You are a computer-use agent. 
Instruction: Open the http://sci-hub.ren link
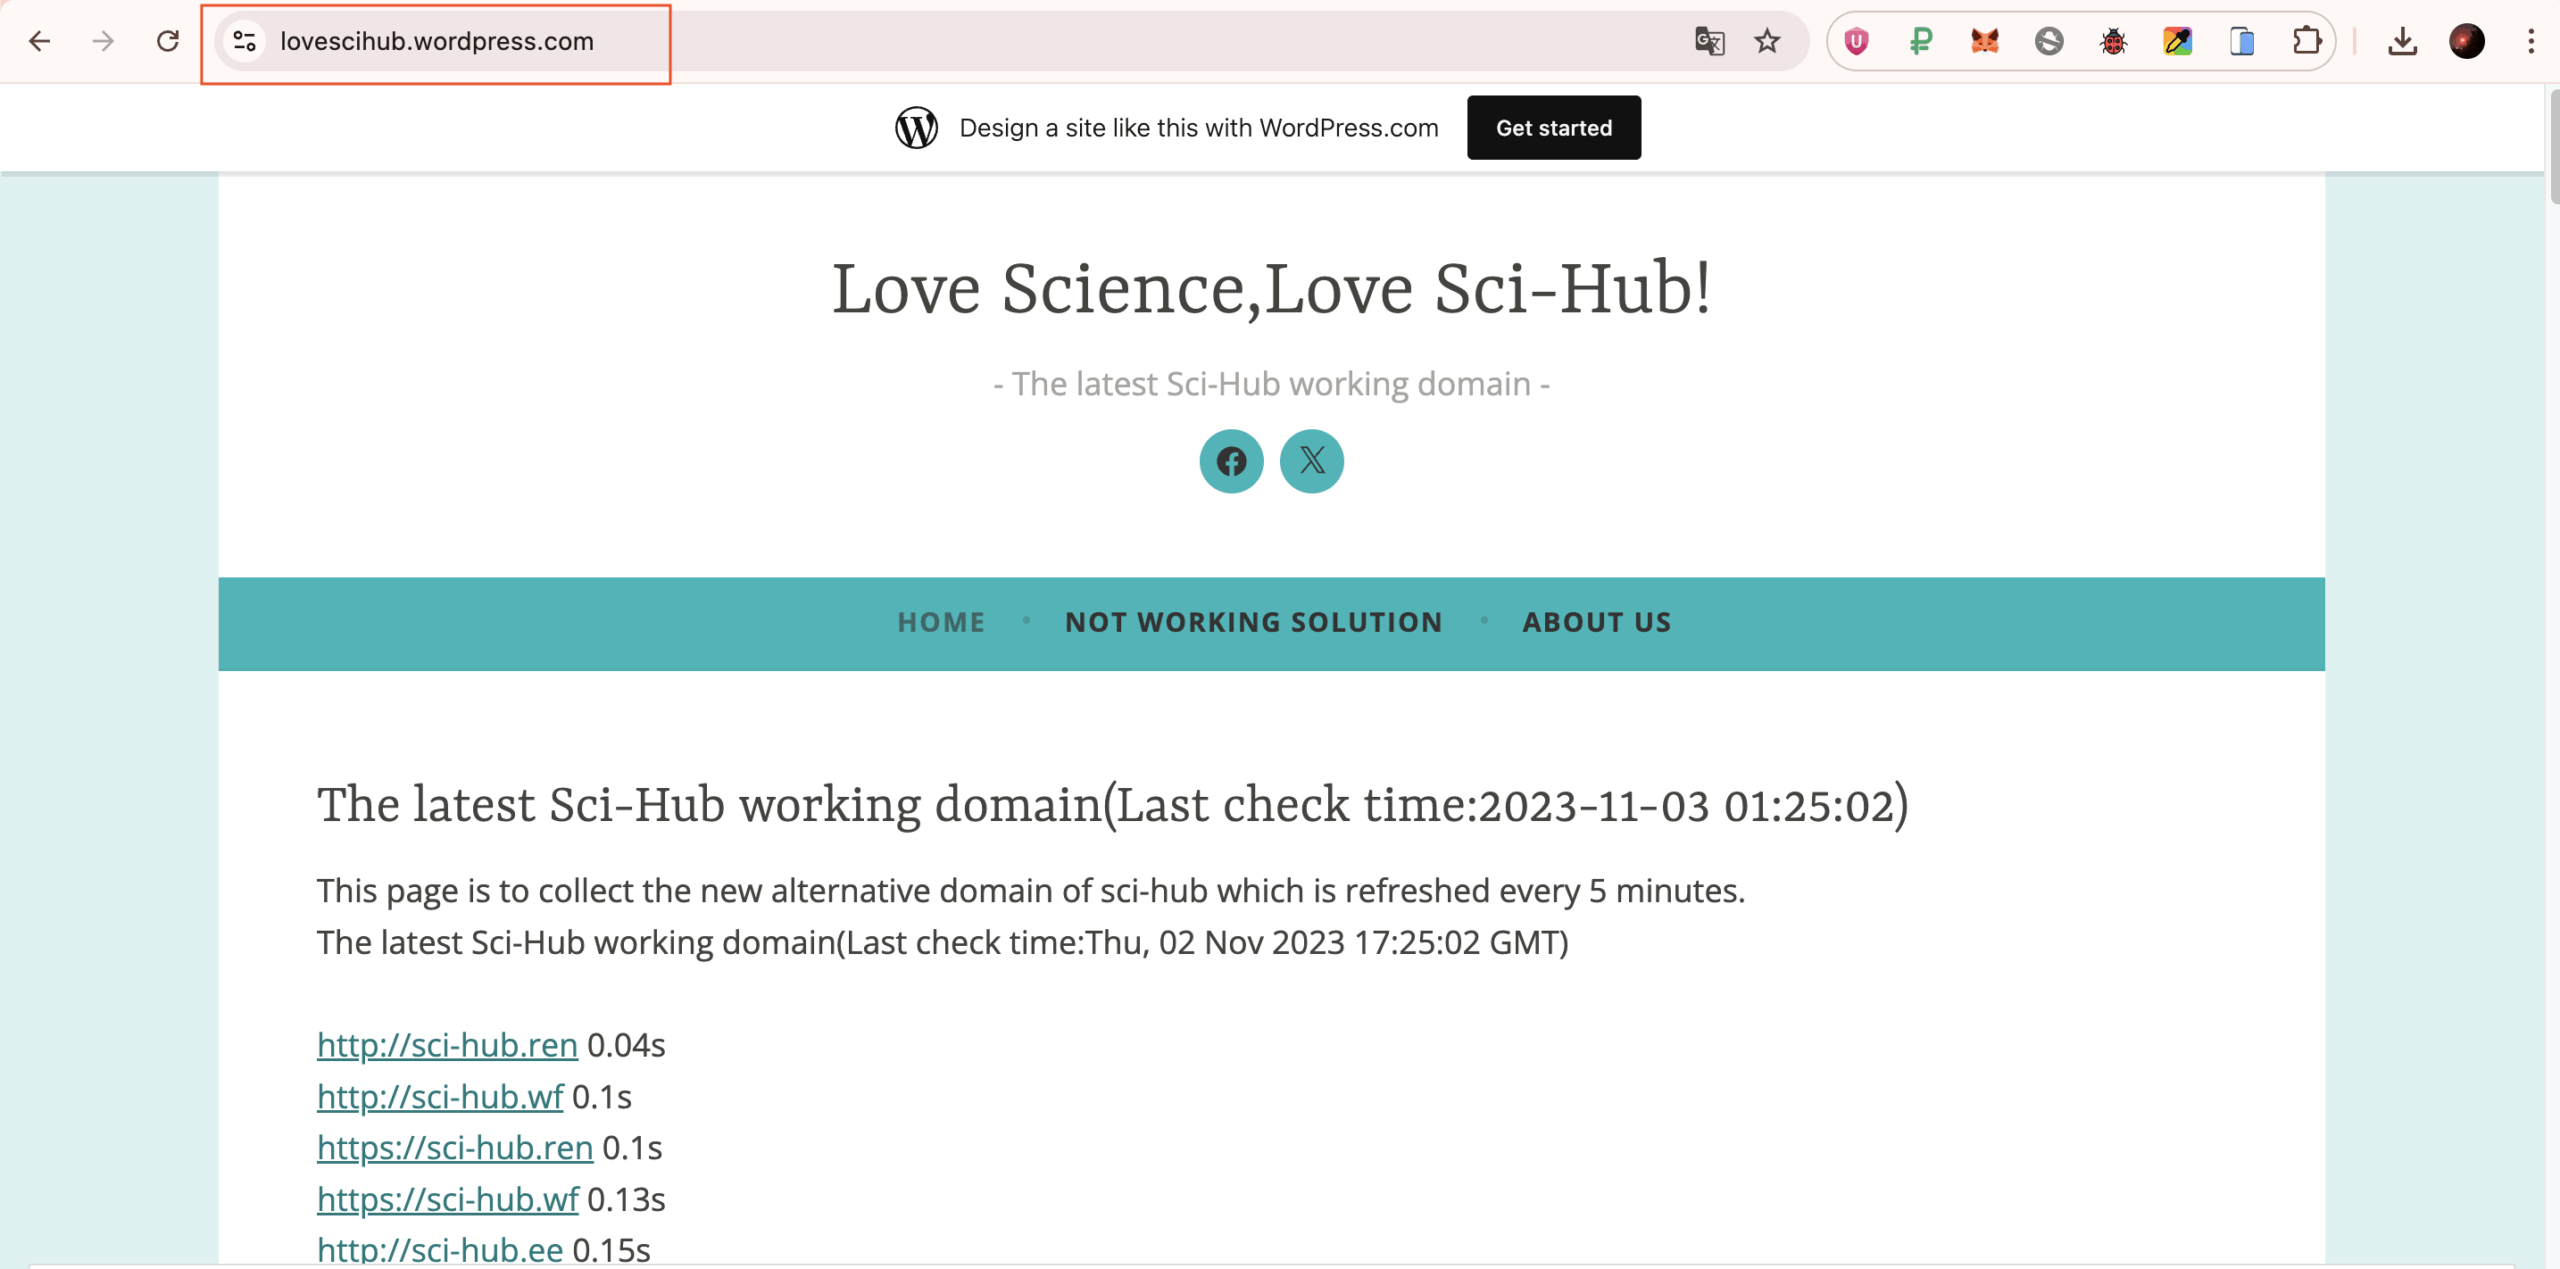click(447, 1045)
